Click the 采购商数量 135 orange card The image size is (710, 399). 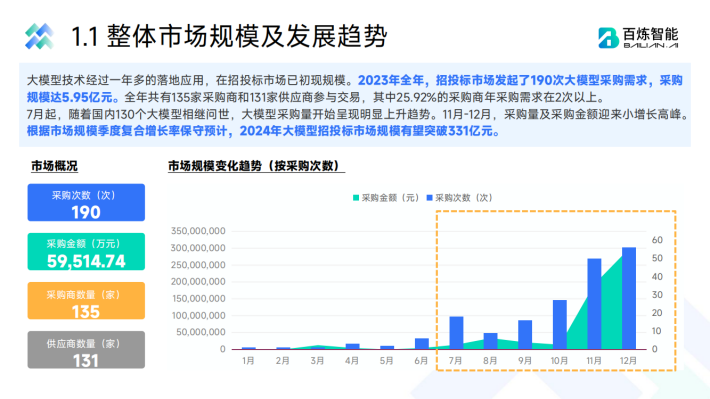86,301
